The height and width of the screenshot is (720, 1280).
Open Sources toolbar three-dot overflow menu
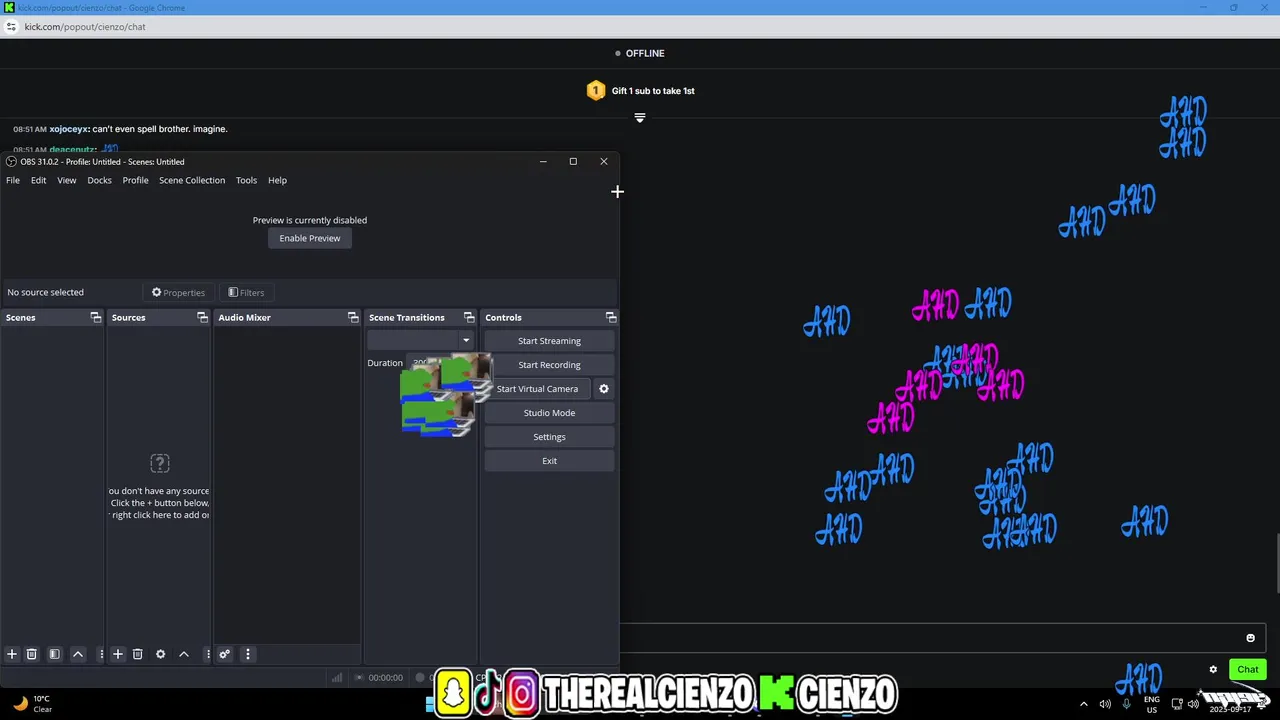(207, 654)
